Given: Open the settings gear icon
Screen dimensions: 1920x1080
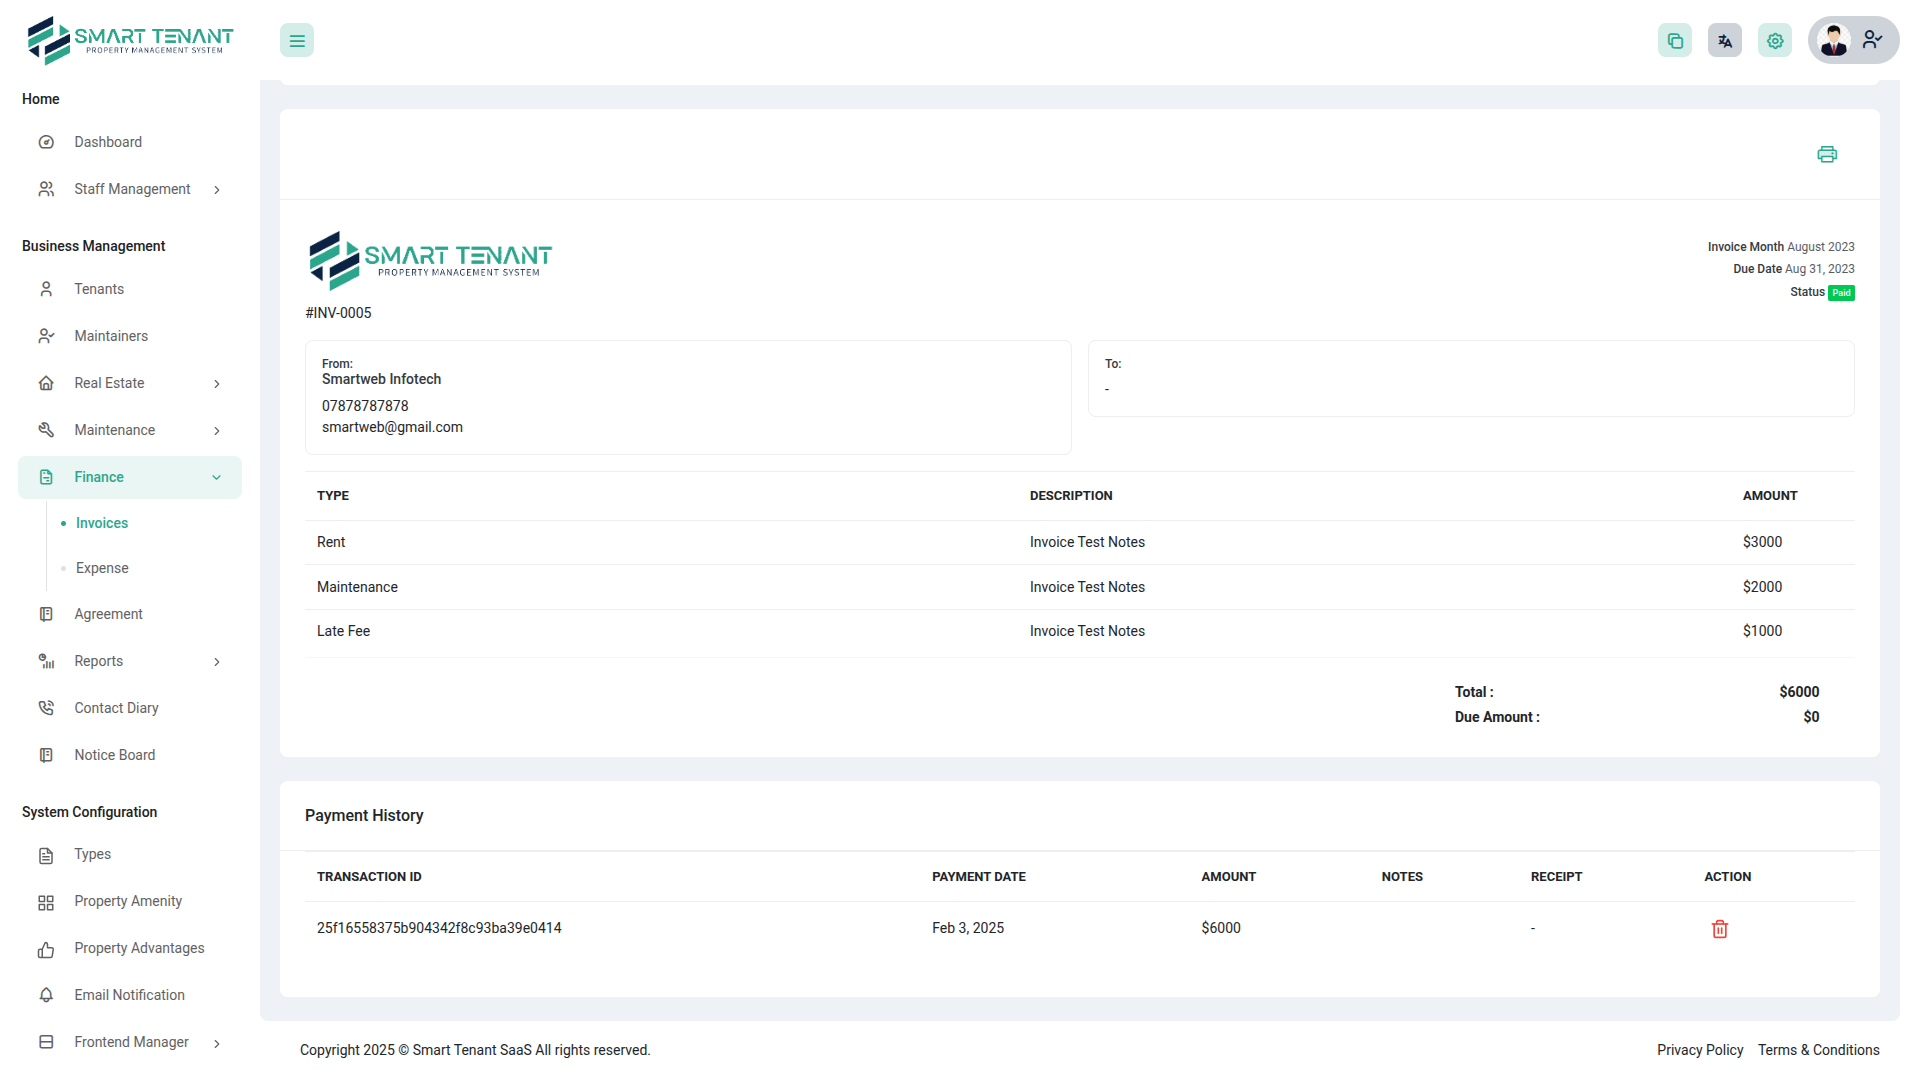Looking at the screenshot, I should (1775, 40).
